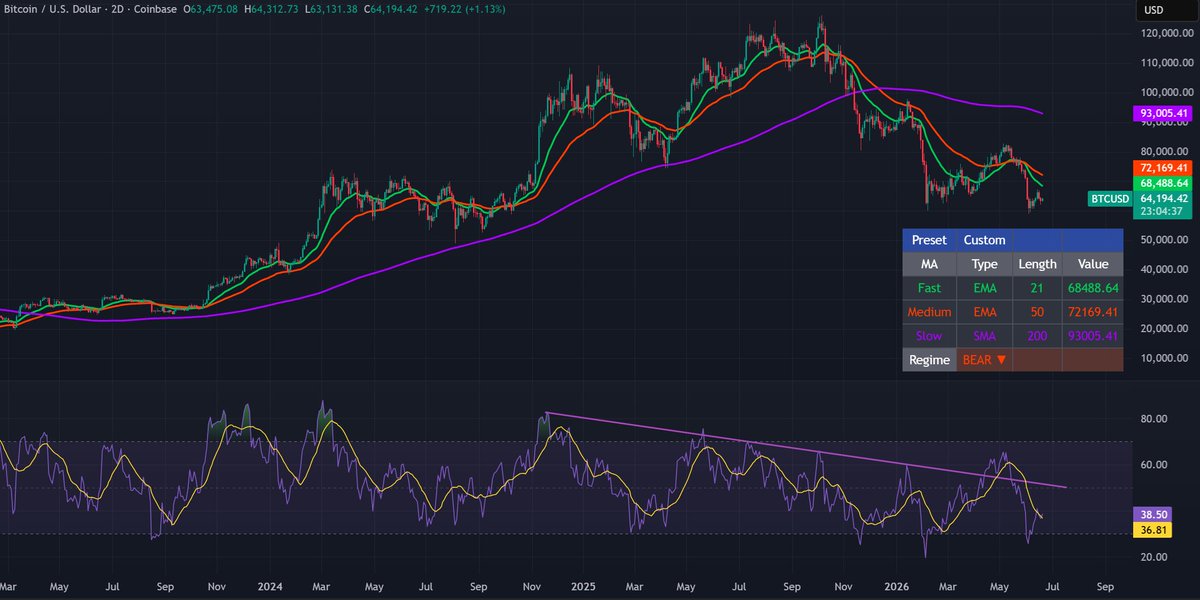Screen dimensions: 1200x600
Task: Select the green 68,488.64 EMA price tag
Action: [x=1162, y=183]
